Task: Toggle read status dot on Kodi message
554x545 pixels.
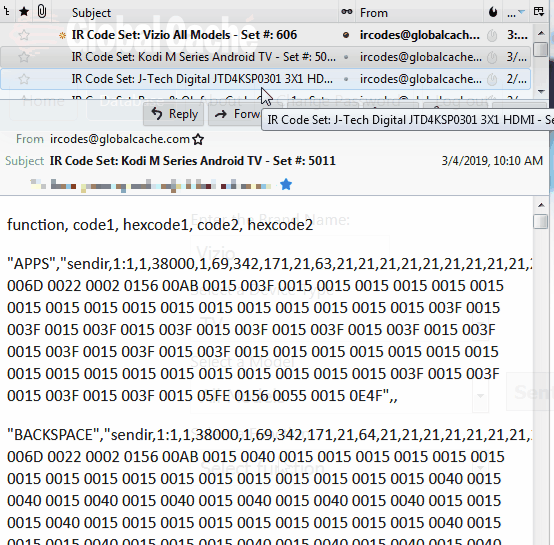Action: click(346, 57)
